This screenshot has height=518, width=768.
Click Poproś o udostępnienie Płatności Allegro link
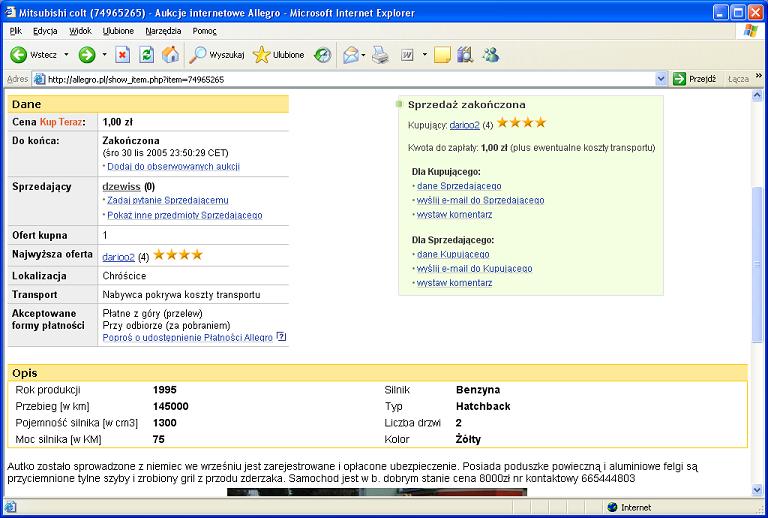point(188,337)
